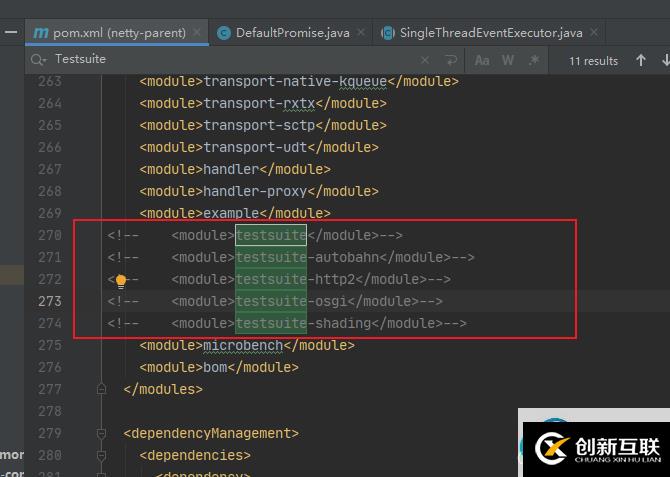Image resolution: width=670 pixels, height=477 pixels.
Task: Click the light bulb intention icon
Action: [x=121, y=281]
